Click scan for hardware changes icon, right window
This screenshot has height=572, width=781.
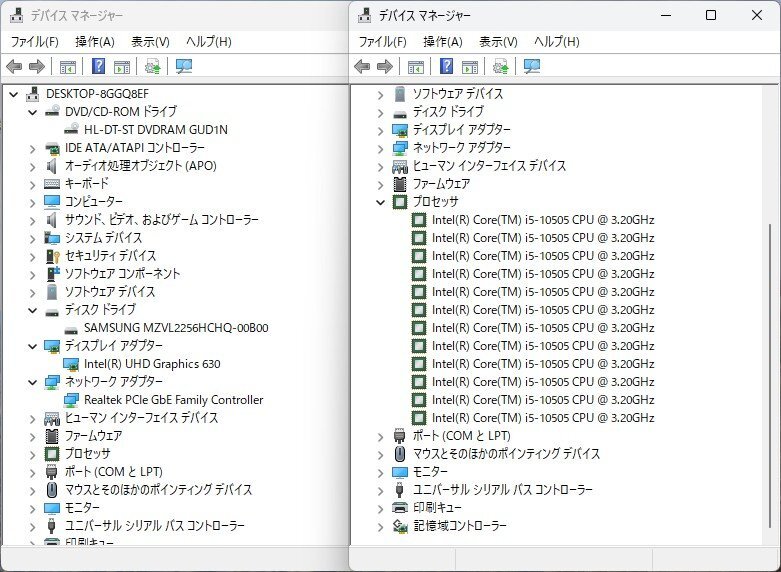[532, 66]
